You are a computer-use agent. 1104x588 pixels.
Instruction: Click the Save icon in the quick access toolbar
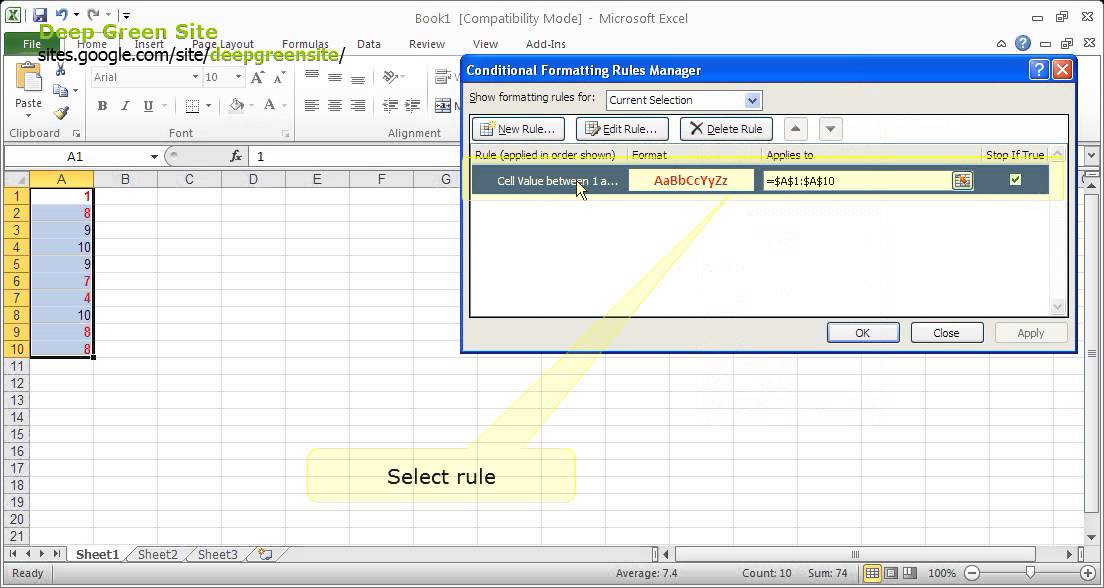[40, 15]
